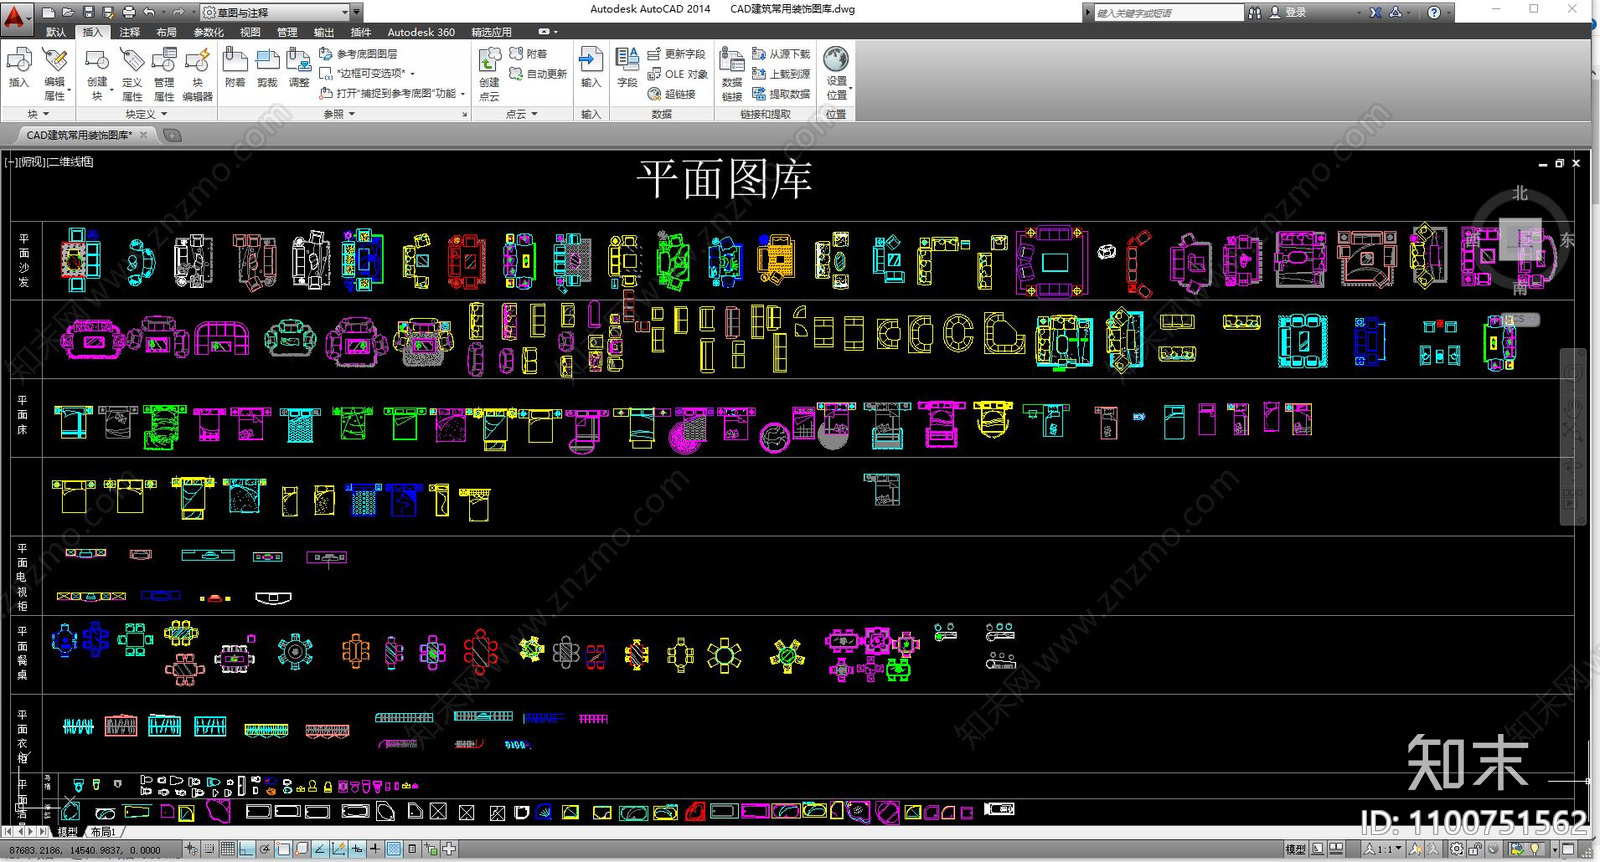Click the 登录 sign-in button
1600x862 pixels.
pyautogui.click(x=1295, y=12)
